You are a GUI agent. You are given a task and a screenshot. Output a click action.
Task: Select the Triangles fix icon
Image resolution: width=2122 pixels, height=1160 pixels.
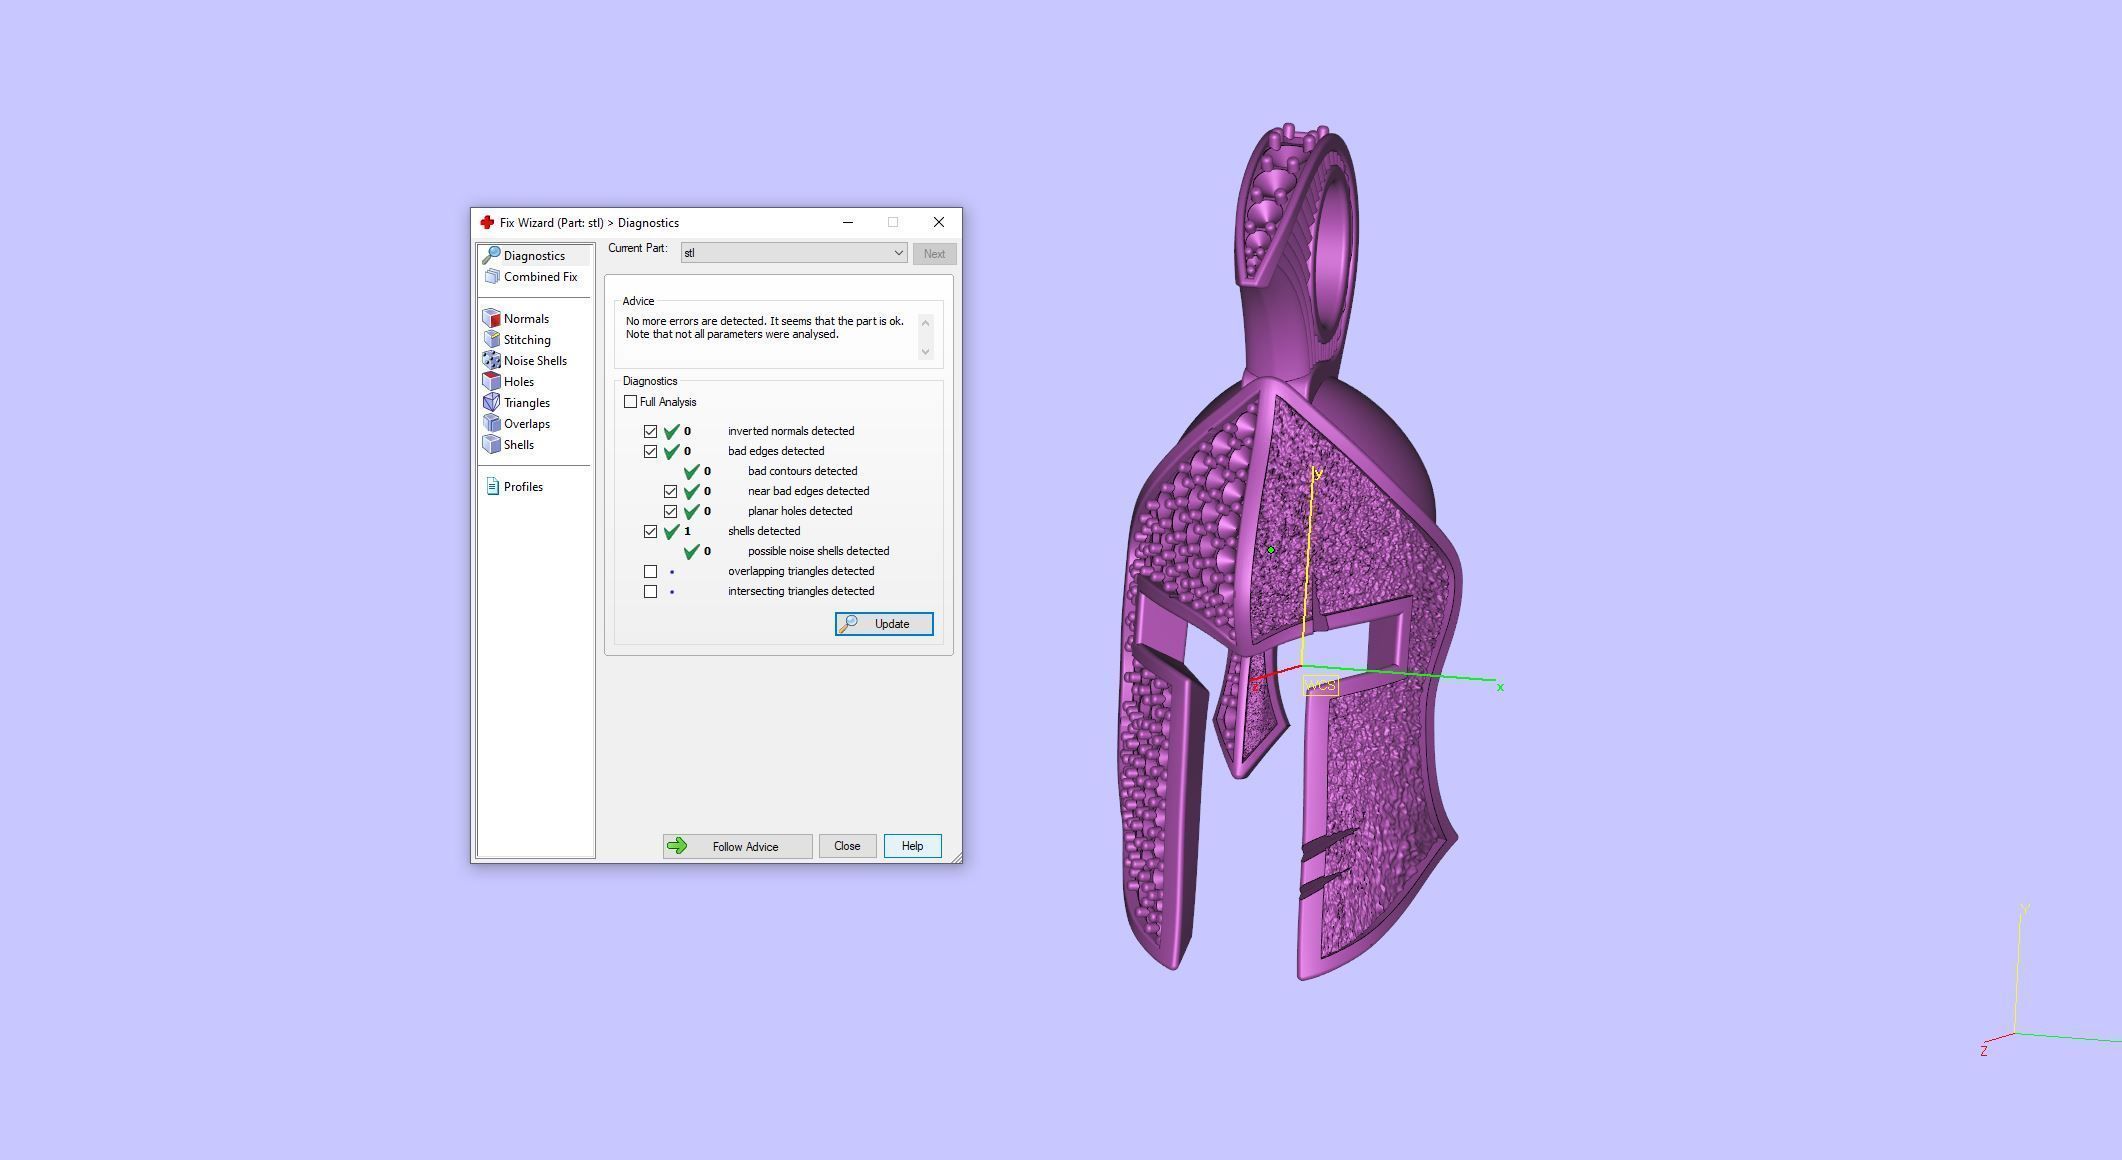(492, 403)
